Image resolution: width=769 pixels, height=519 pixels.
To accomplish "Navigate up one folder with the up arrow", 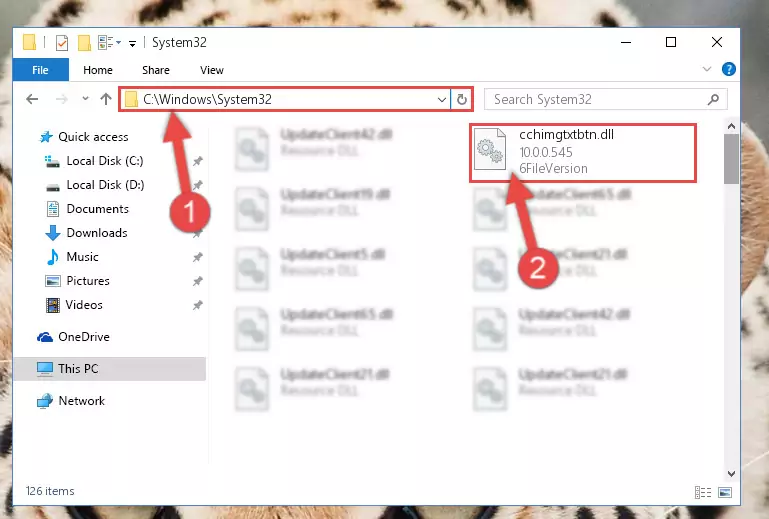I will (106, 100).
